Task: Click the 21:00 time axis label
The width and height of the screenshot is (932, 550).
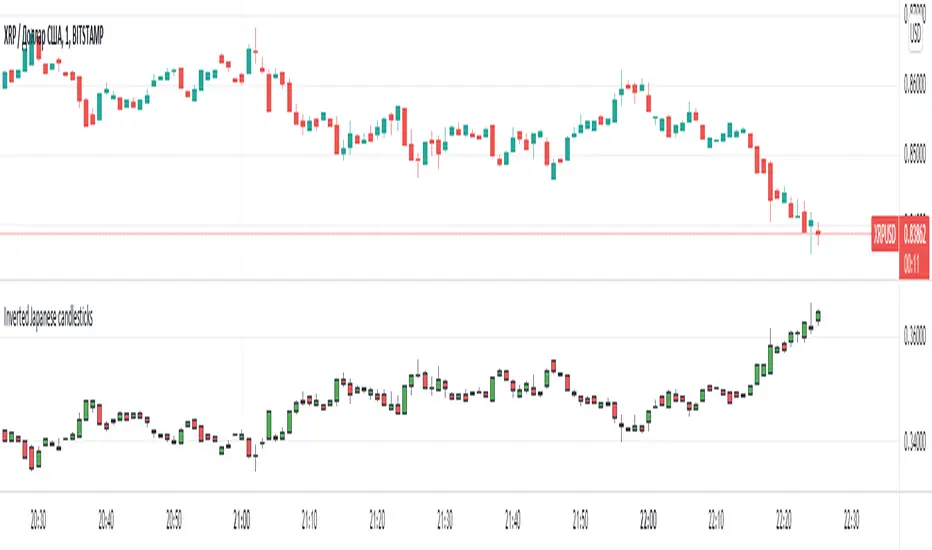Action: pyautogui.click(x=241, y=521)
